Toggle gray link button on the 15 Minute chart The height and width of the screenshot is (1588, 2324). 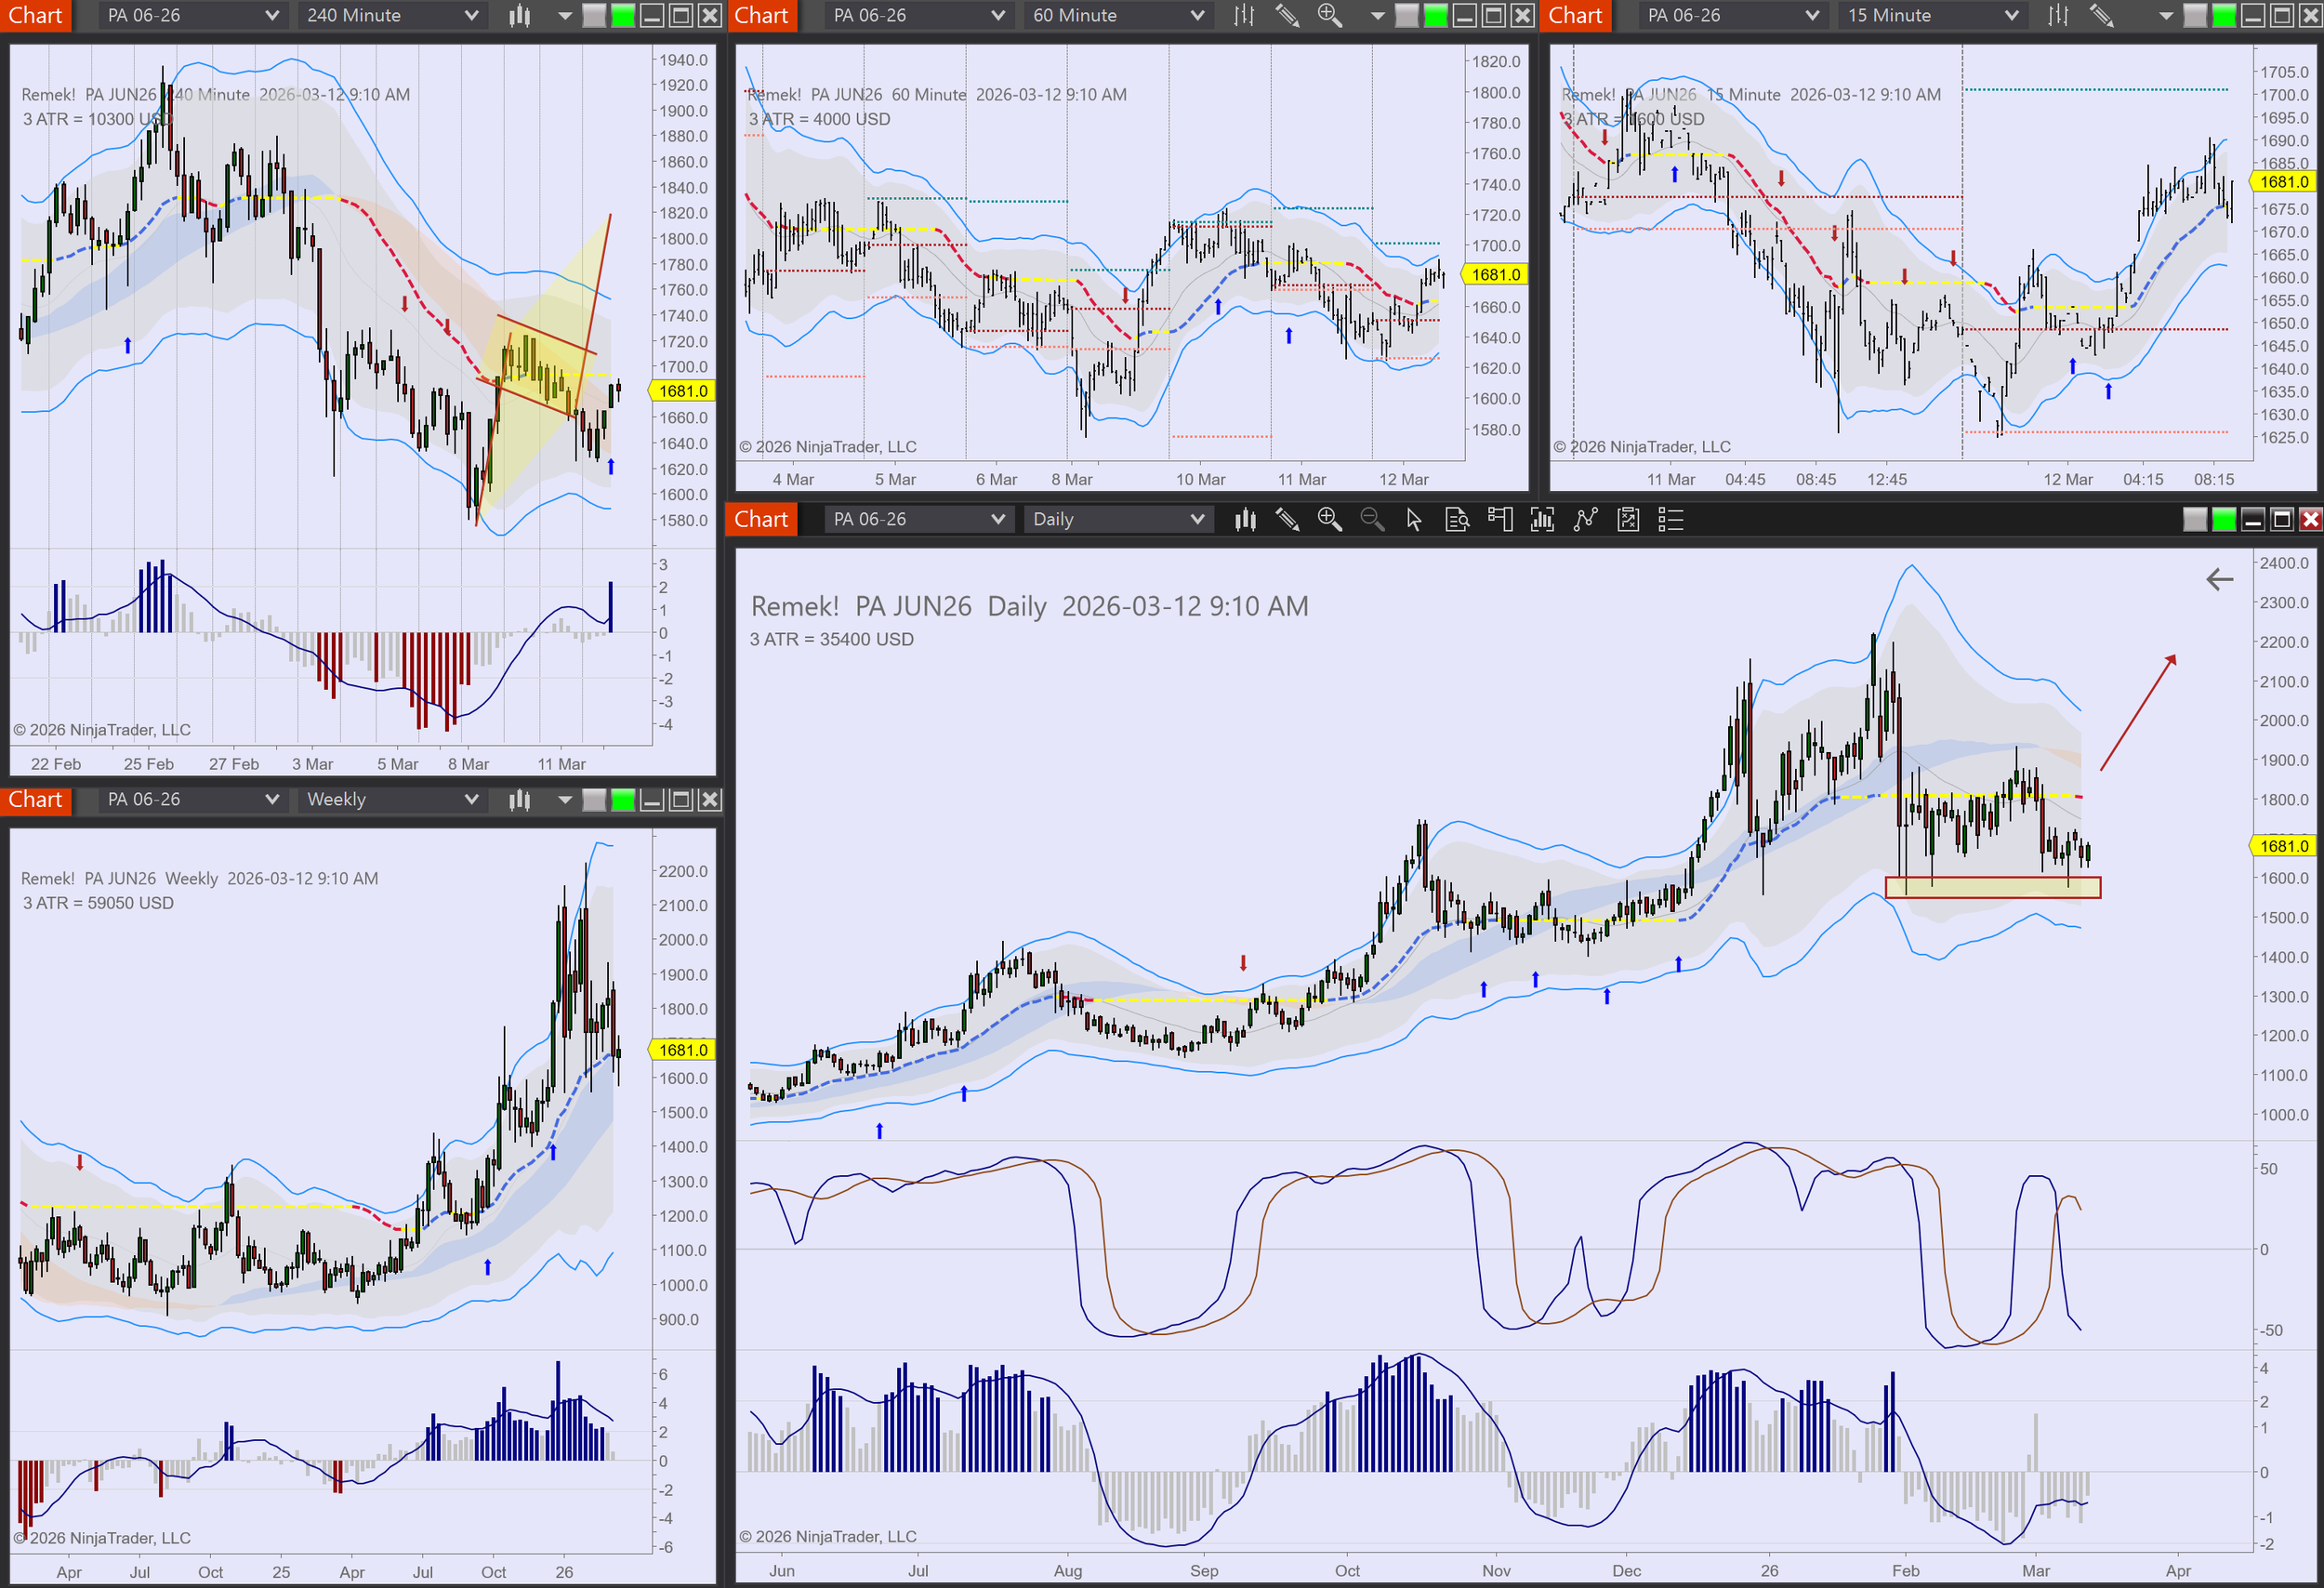(x=2195, y=15)
